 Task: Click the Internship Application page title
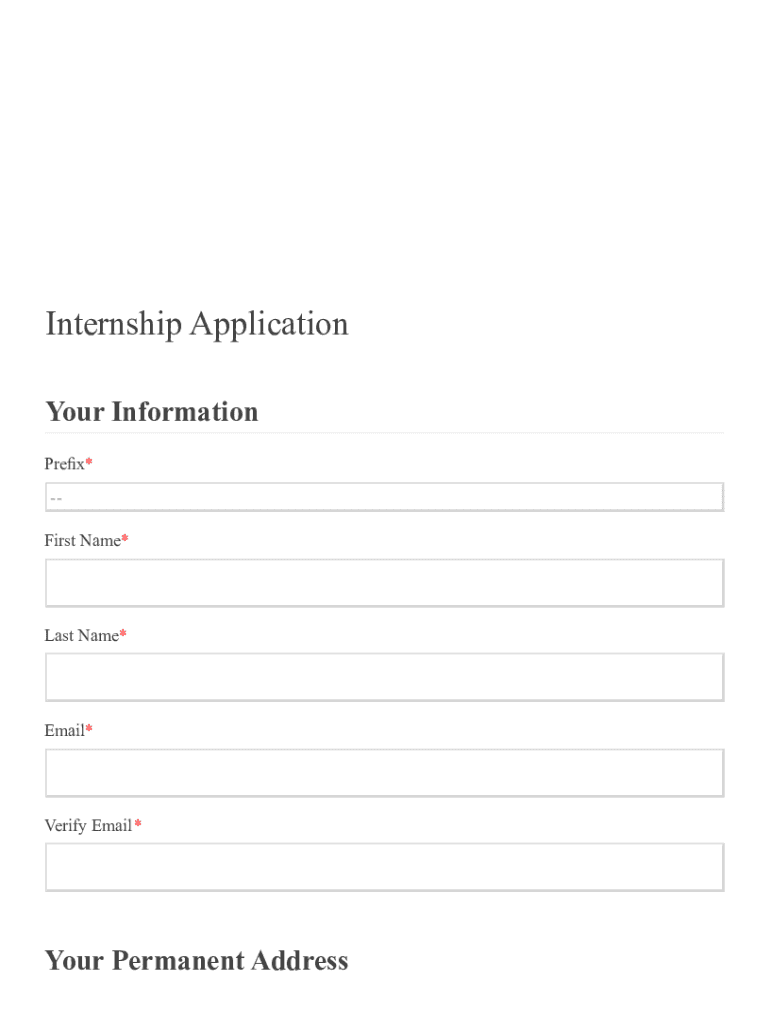click(x=197, y=324)
